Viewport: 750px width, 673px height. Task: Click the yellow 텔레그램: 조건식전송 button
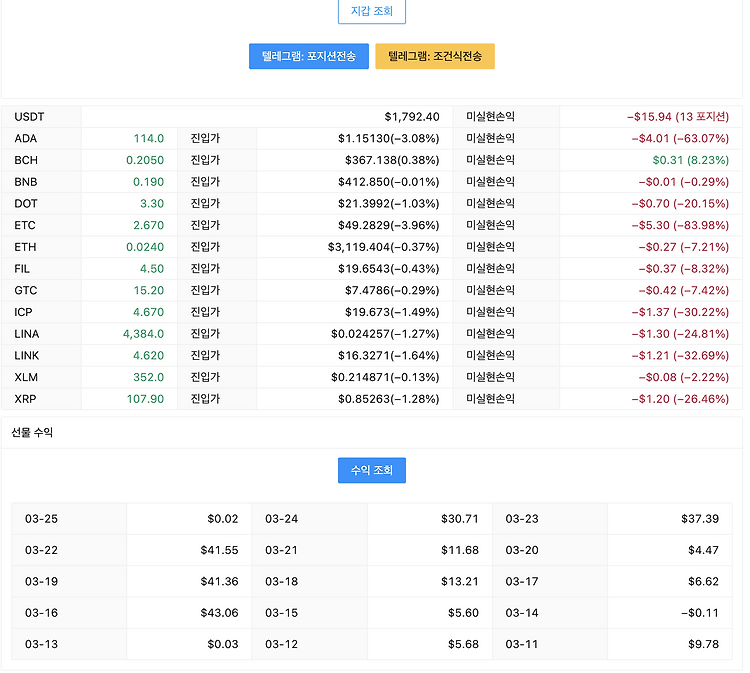click(435, 56)
